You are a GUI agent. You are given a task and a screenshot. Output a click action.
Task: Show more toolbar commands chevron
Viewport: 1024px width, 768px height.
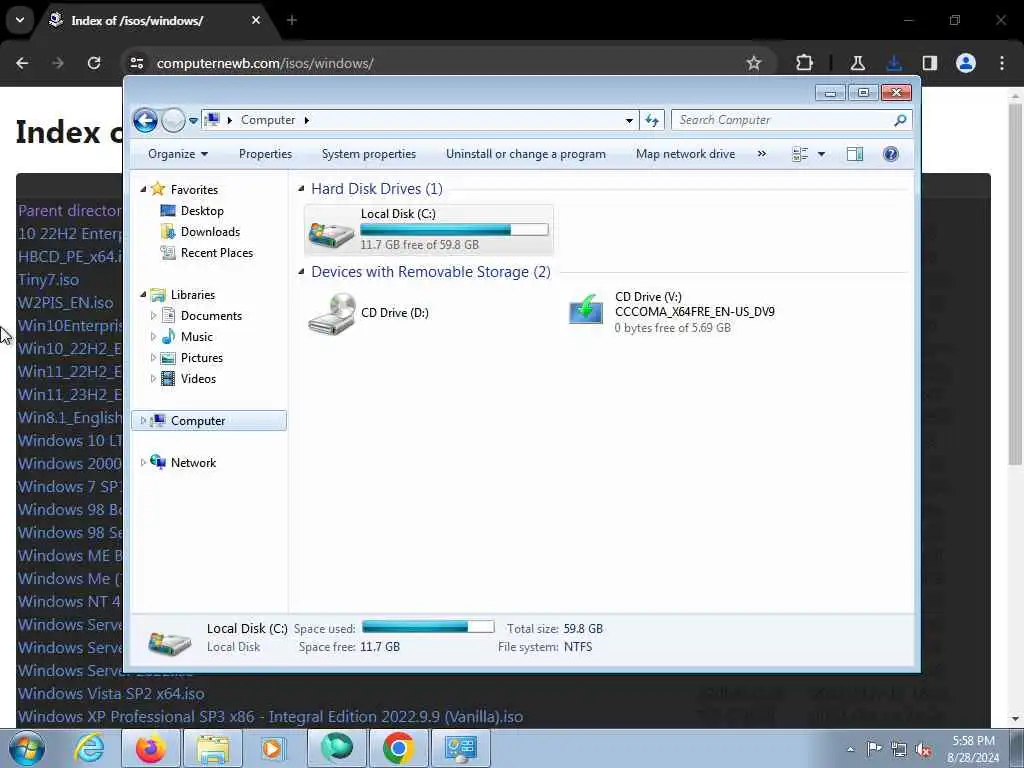pyautogui.click(x=761, y=154)
